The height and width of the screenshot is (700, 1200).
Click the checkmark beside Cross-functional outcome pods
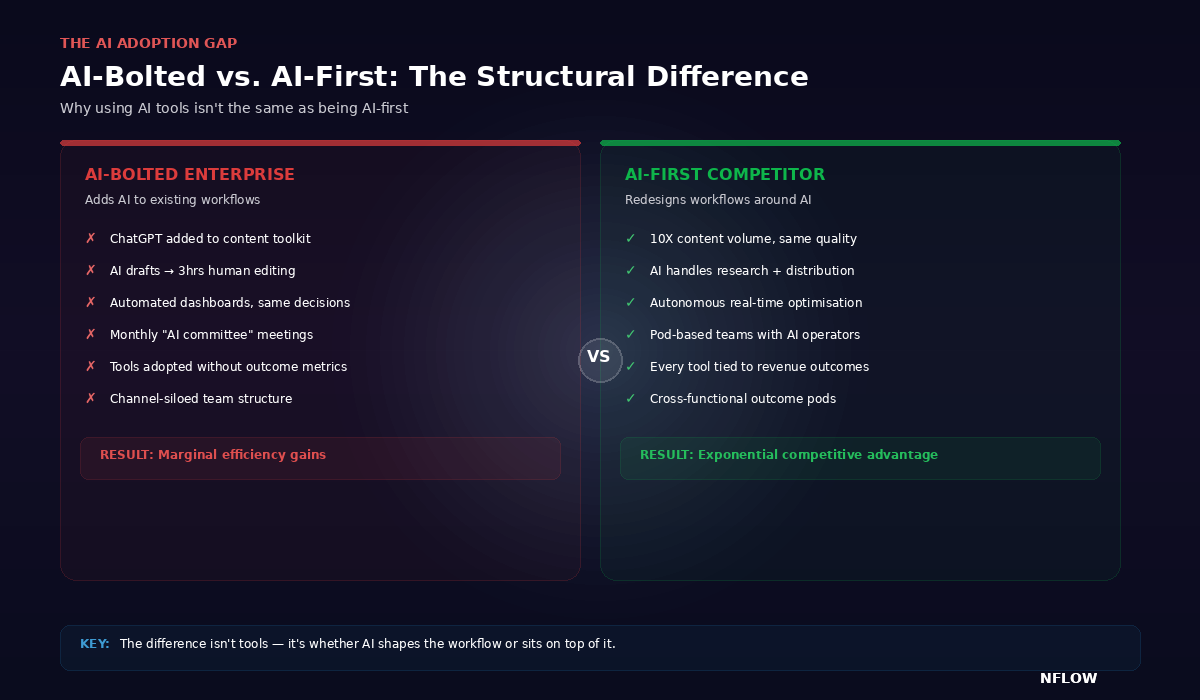[x=630, y=399]
